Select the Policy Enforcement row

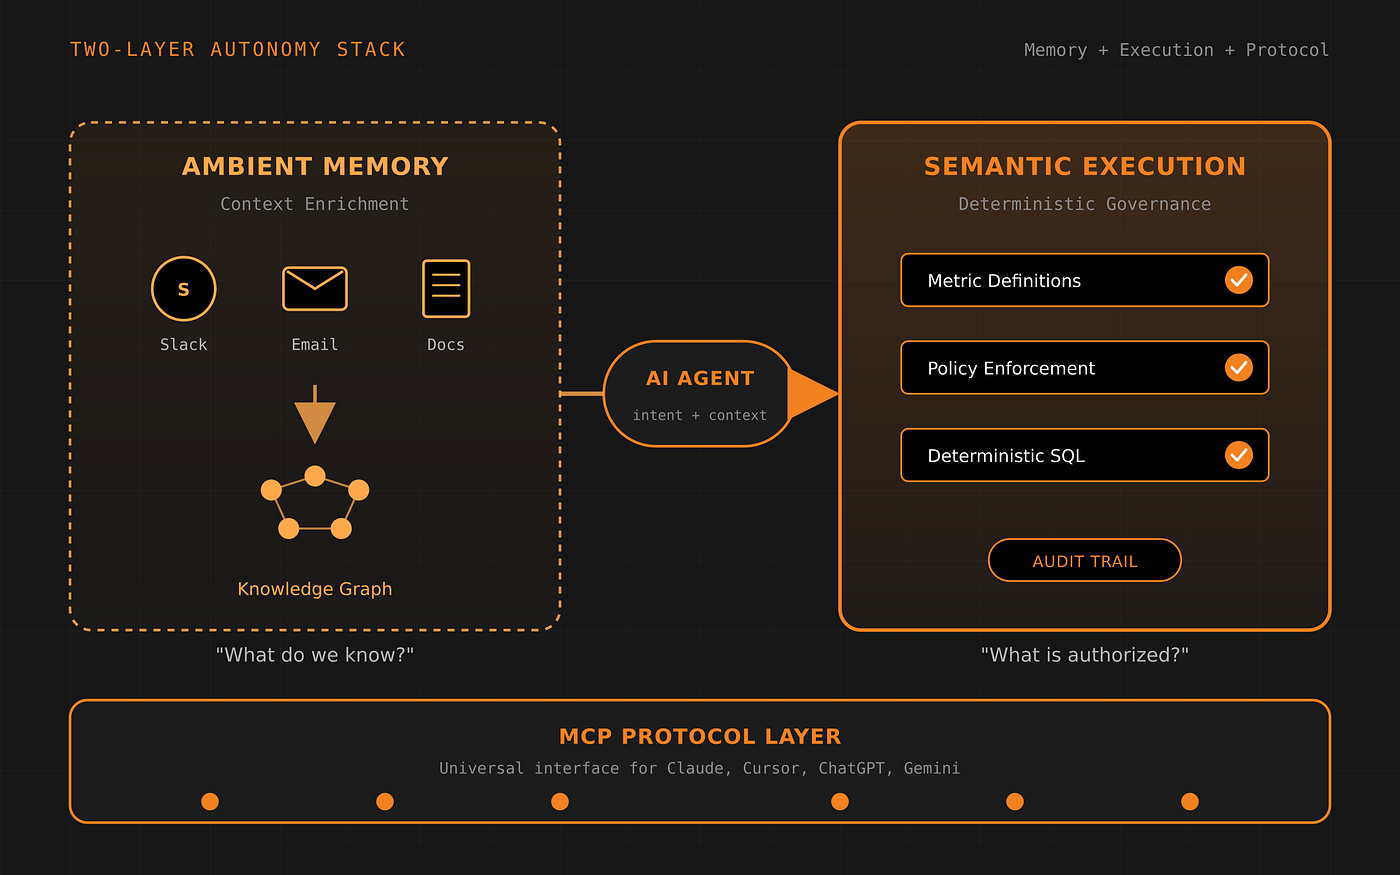[1085, 368]
